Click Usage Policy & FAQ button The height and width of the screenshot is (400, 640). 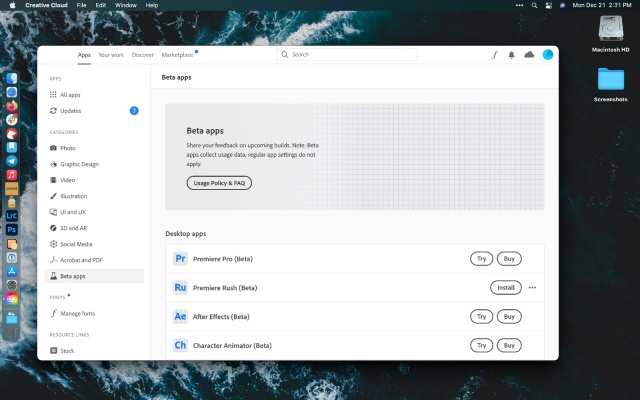click(x=219, y=183)
